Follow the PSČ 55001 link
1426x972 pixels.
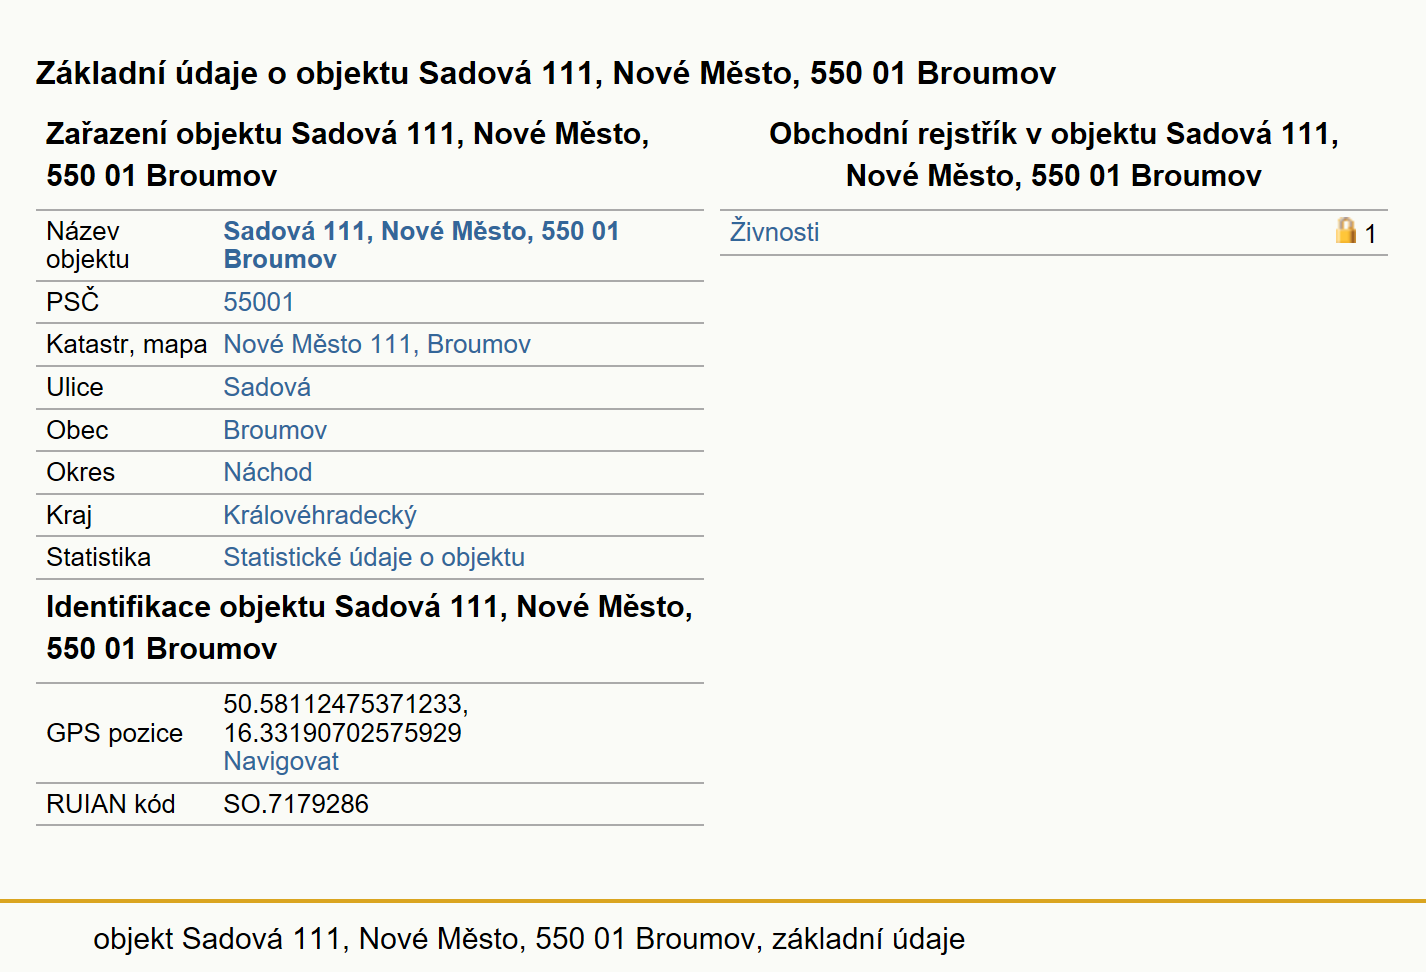[258, 302]
